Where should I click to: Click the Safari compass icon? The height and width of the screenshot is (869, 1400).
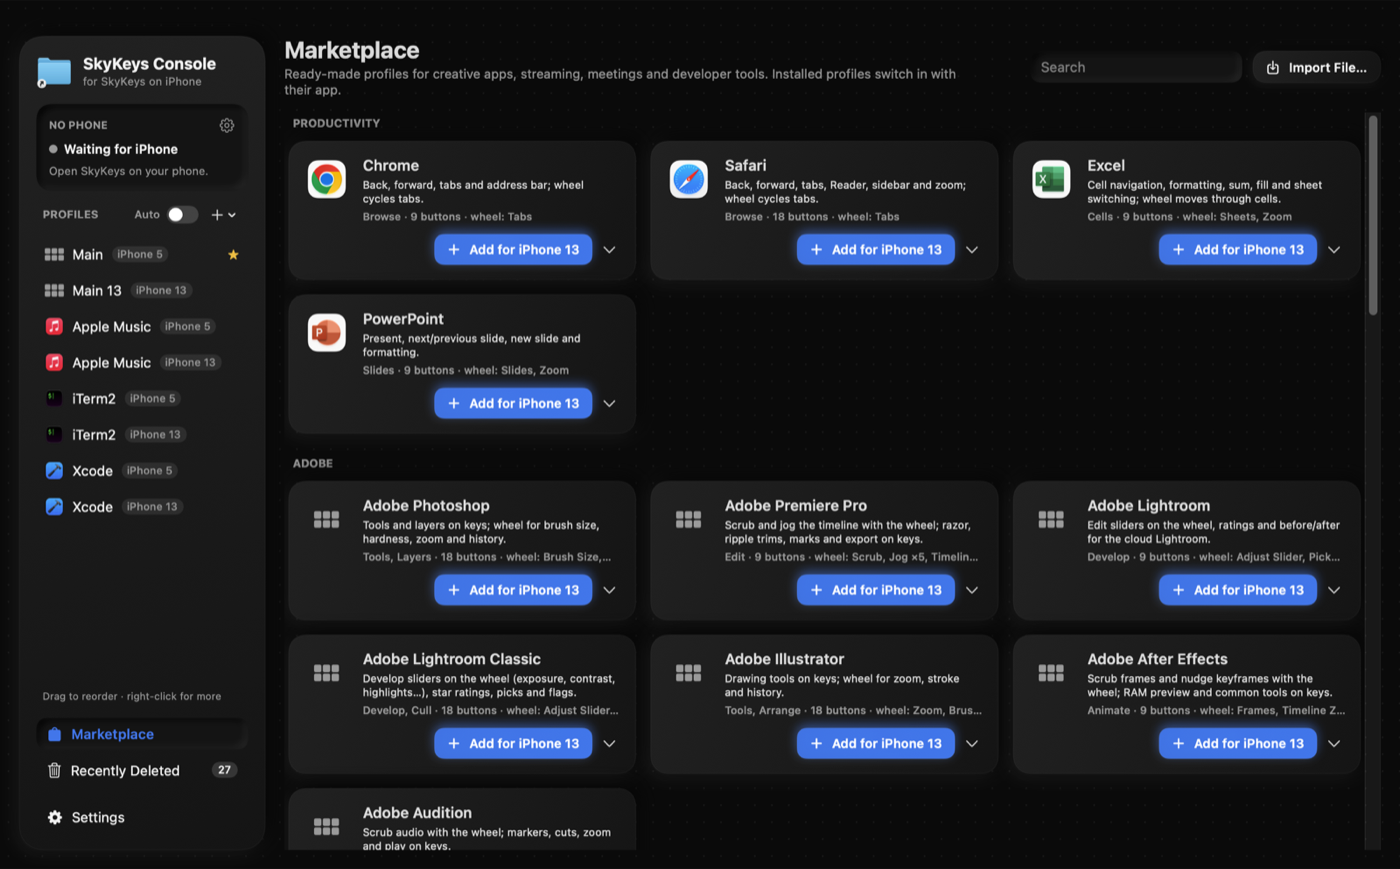(688, 179)
